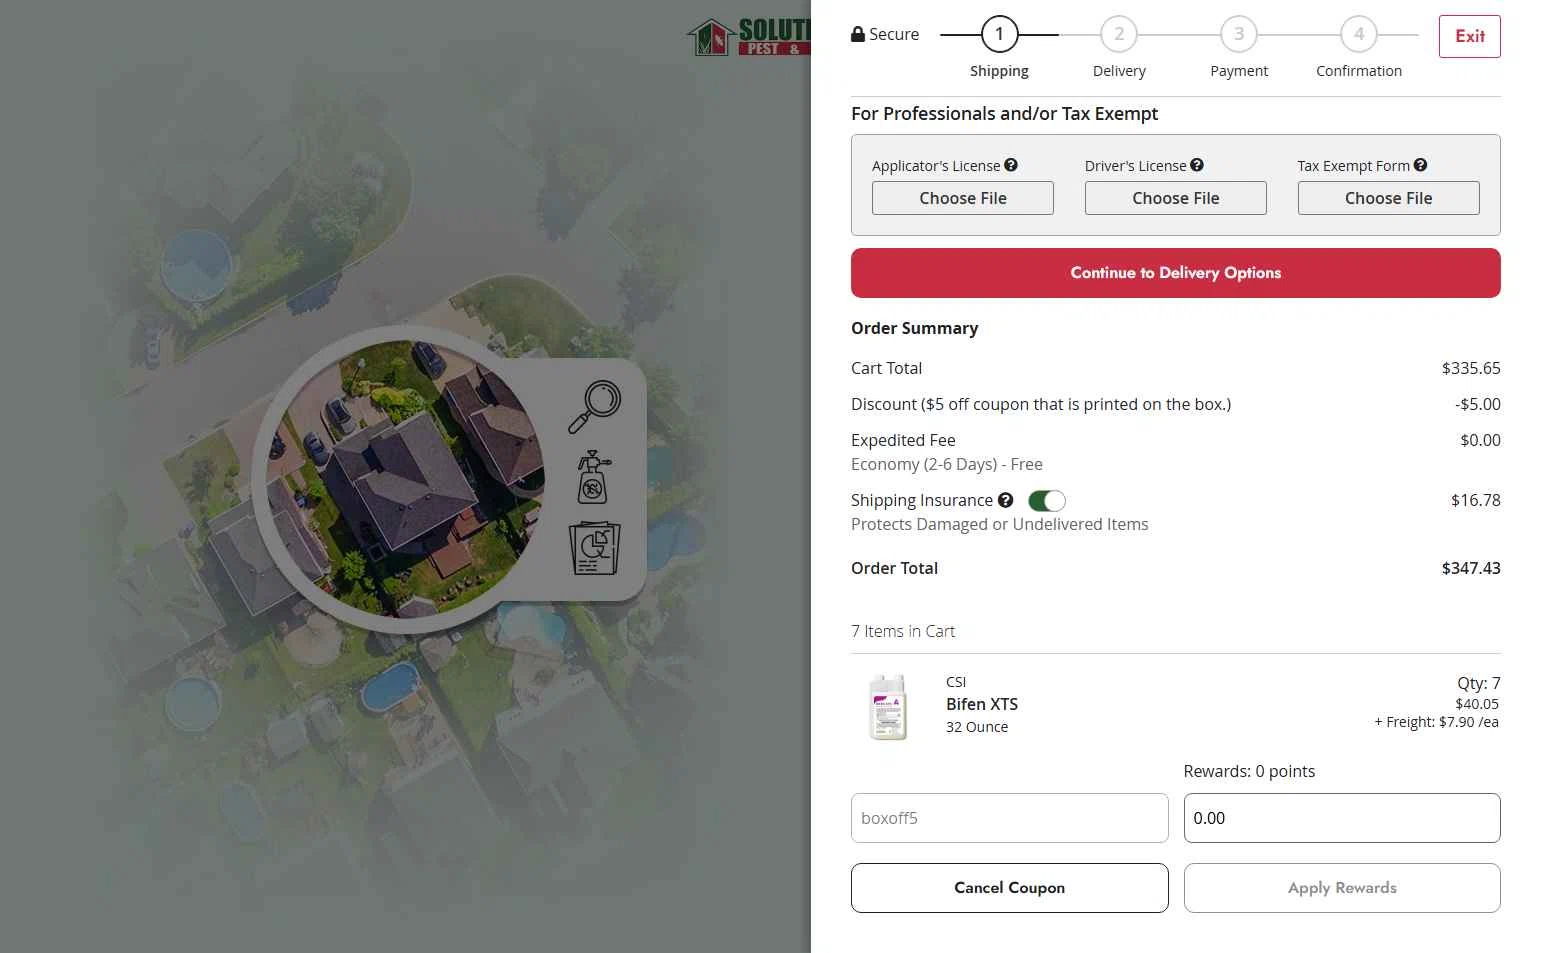
Task: Open the Applicator's License help icon
Action: (x=1011, y=165)
